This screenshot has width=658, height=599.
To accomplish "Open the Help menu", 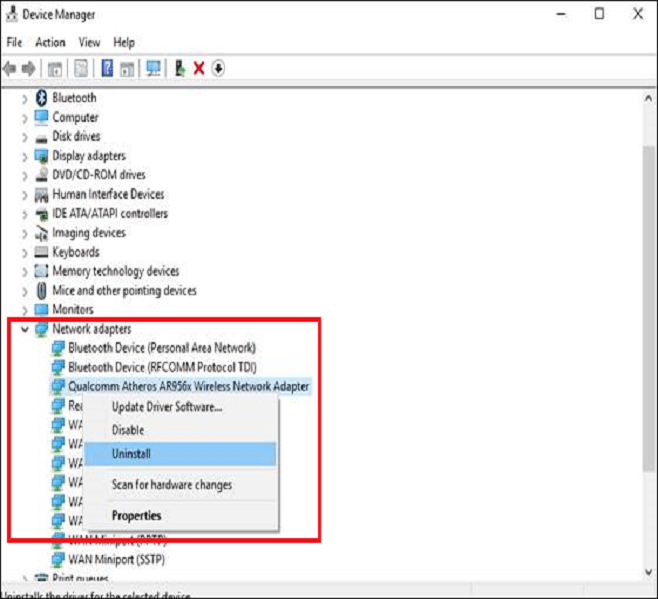I will point(124,42).
